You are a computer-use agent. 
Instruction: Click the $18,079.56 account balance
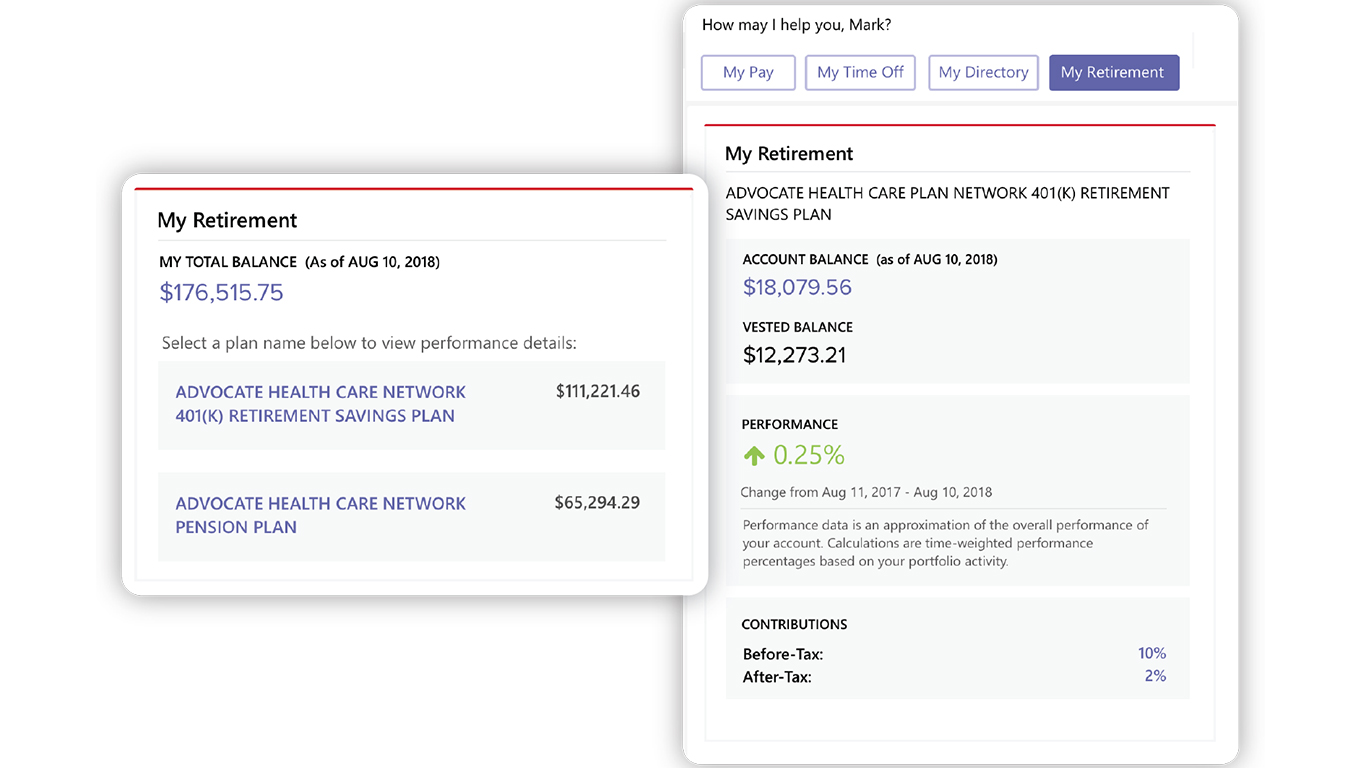(x=797, y=288)
